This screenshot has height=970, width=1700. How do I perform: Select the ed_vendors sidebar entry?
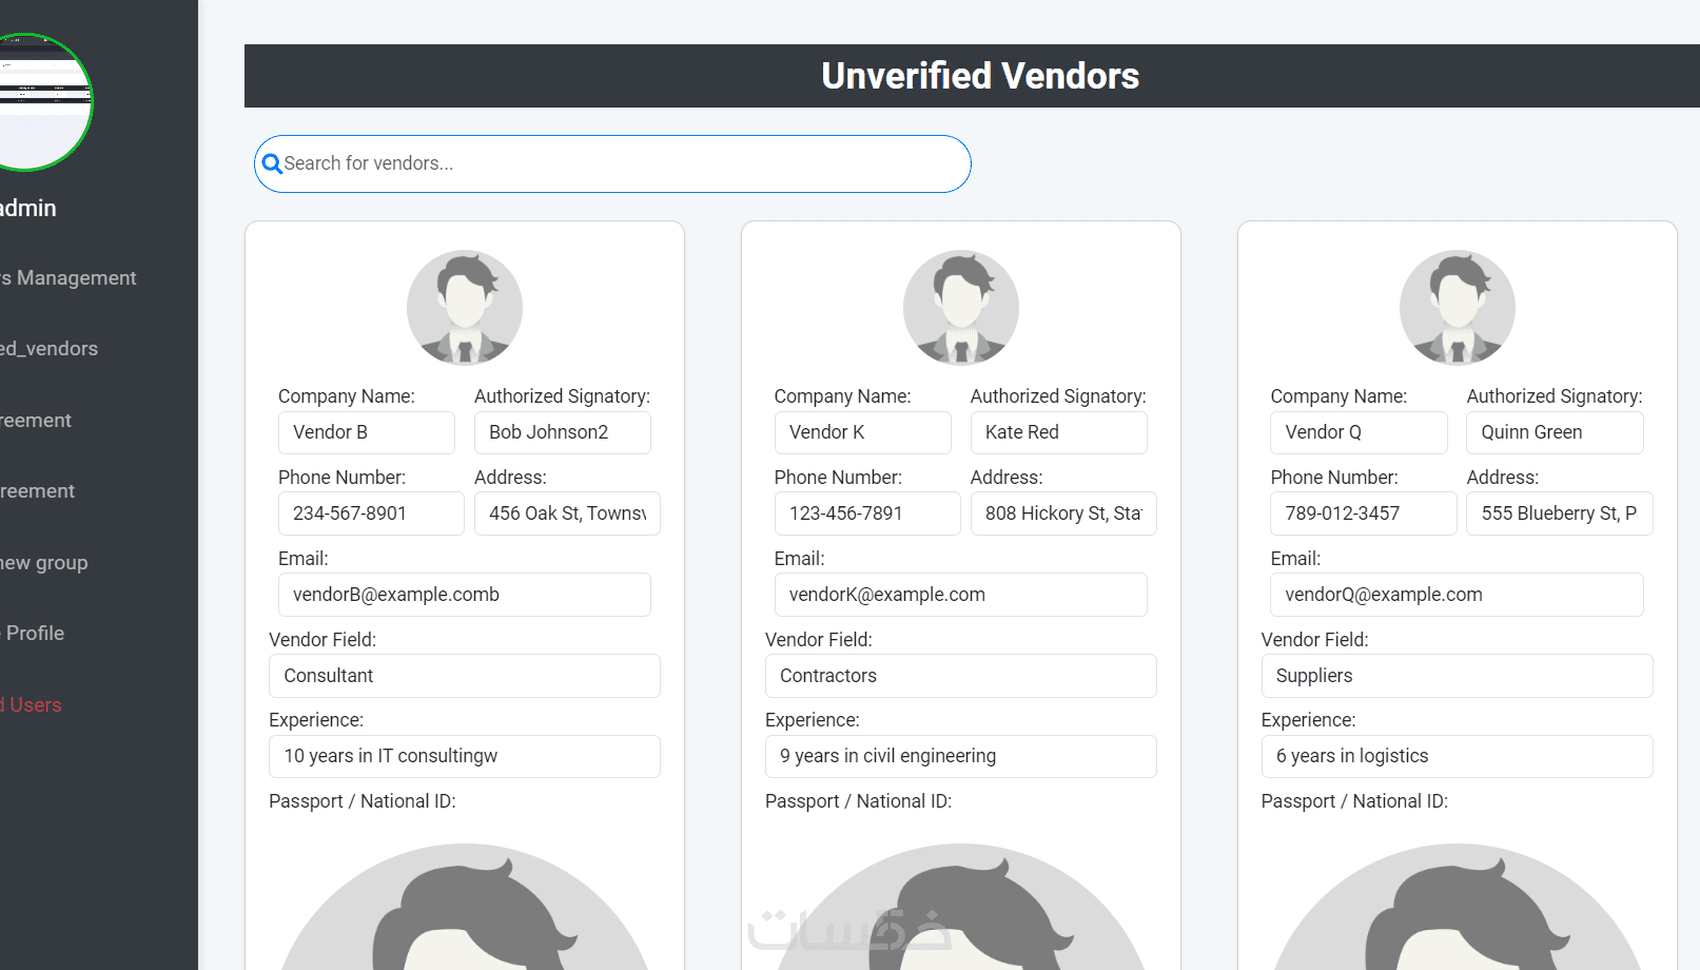pyautogui.click(x=49, y=348)
